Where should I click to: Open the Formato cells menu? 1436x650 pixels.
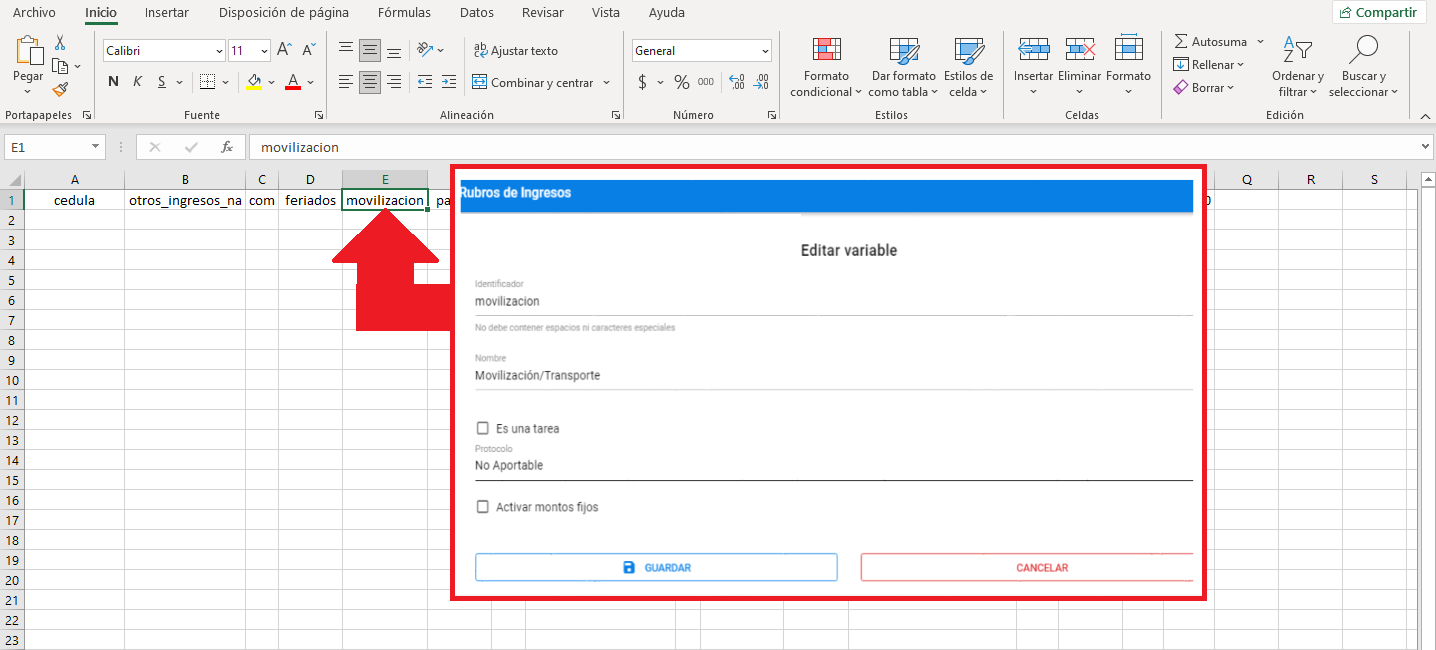(1128, 67)
